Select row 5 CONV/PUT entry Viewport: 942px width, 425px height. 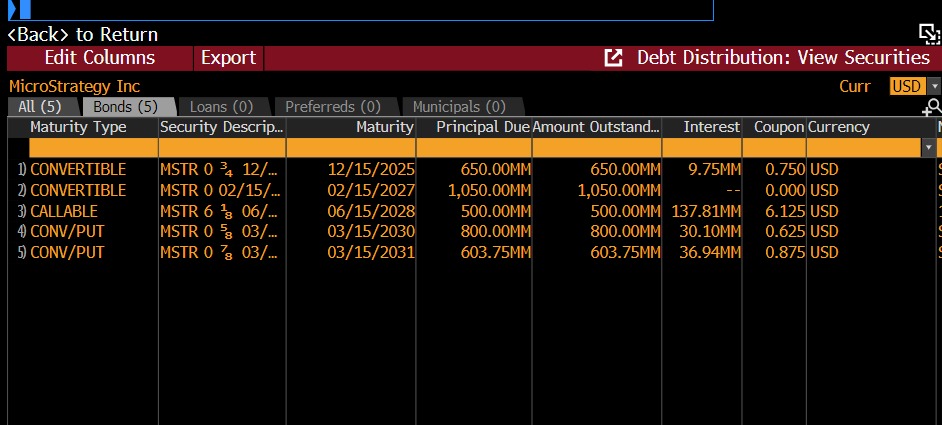pos(67,252)
